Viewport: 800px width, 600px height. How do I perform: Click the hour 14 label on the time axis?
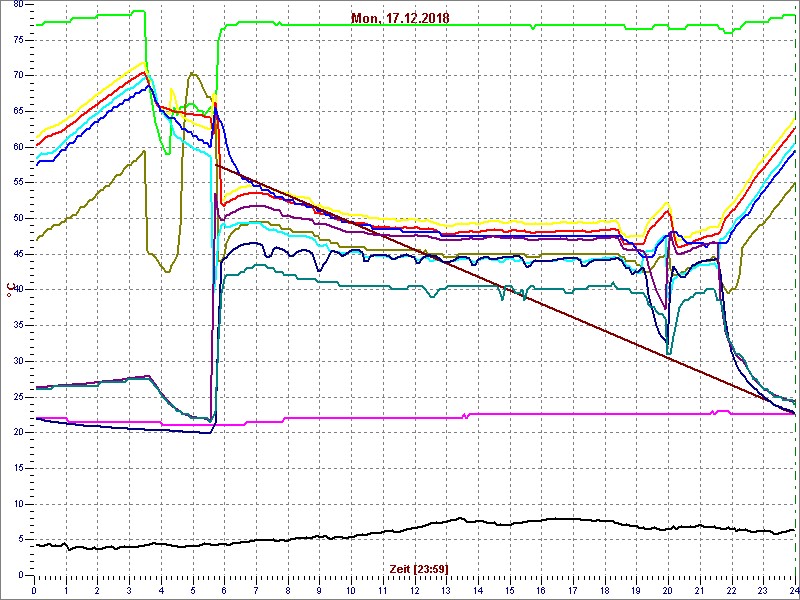[478, 589]
